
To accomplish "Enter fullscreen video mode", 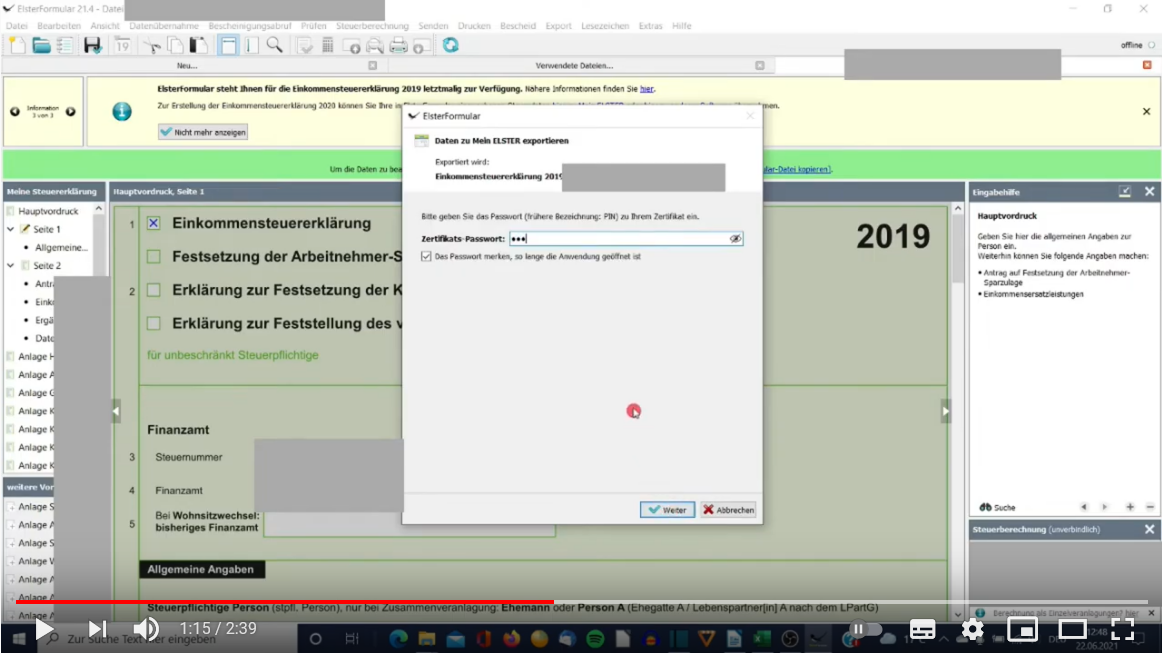I will coord(1122,629).
